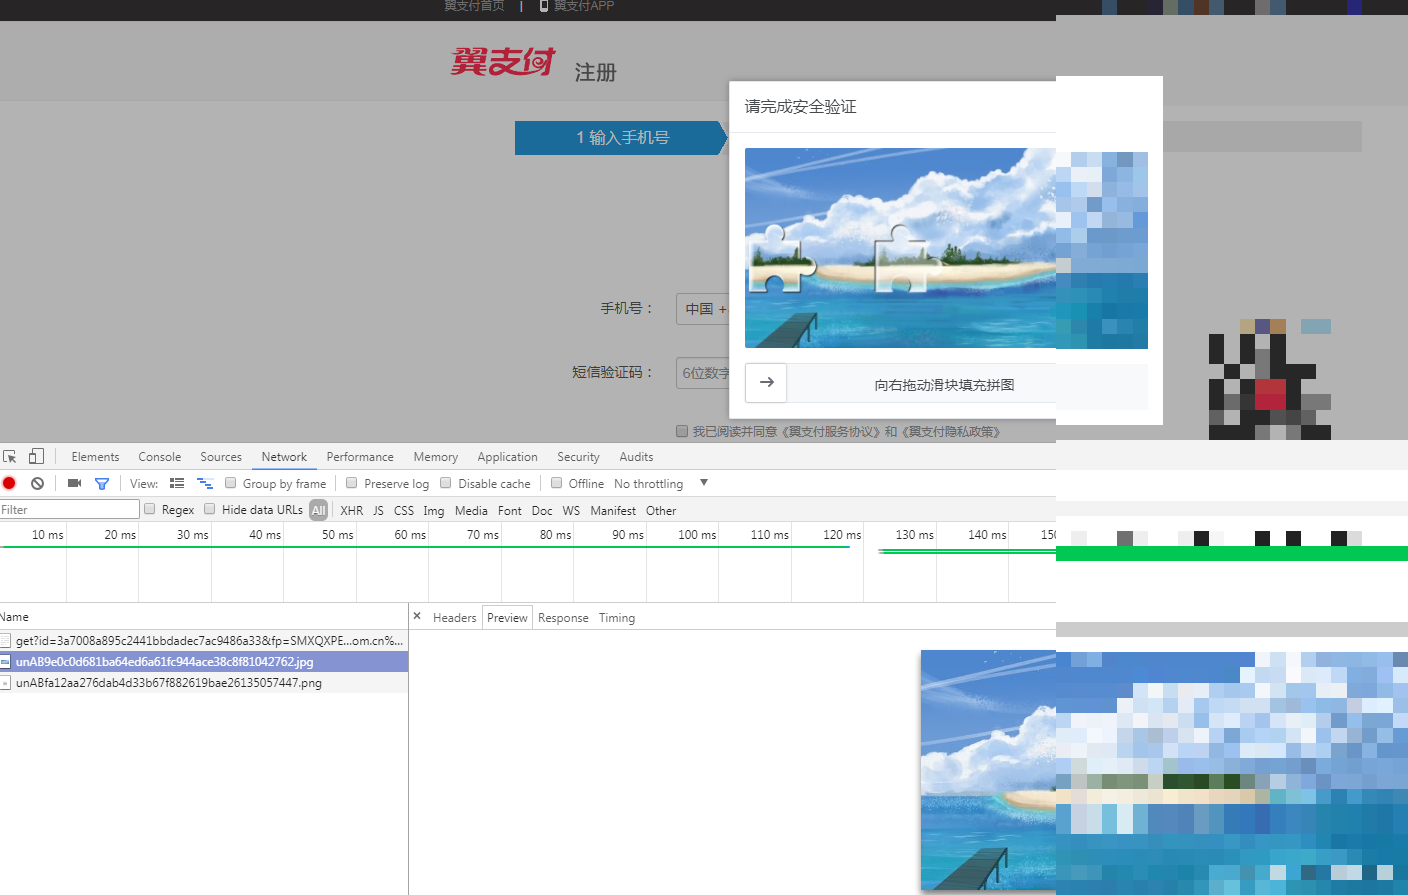Stop recording with the red record button
The image size is (1408, 895).
[x=9, y=483]
